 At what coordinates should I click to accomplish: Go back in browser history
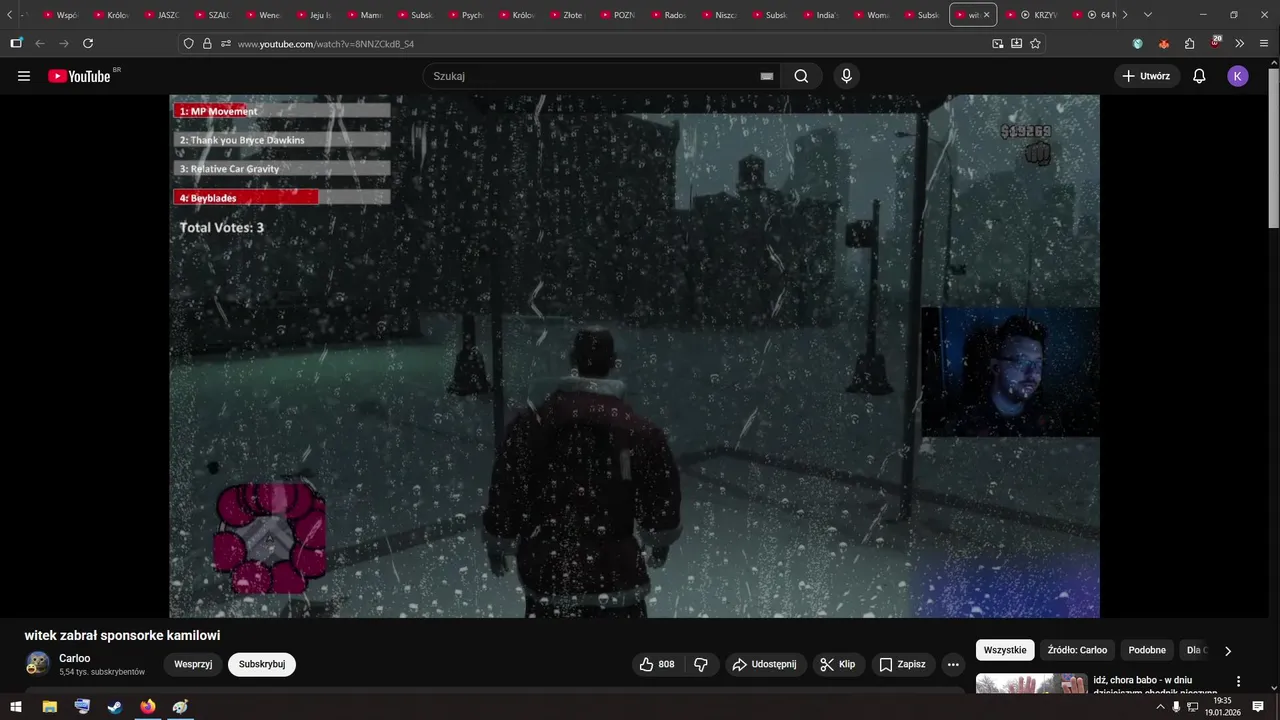[40, 44]
